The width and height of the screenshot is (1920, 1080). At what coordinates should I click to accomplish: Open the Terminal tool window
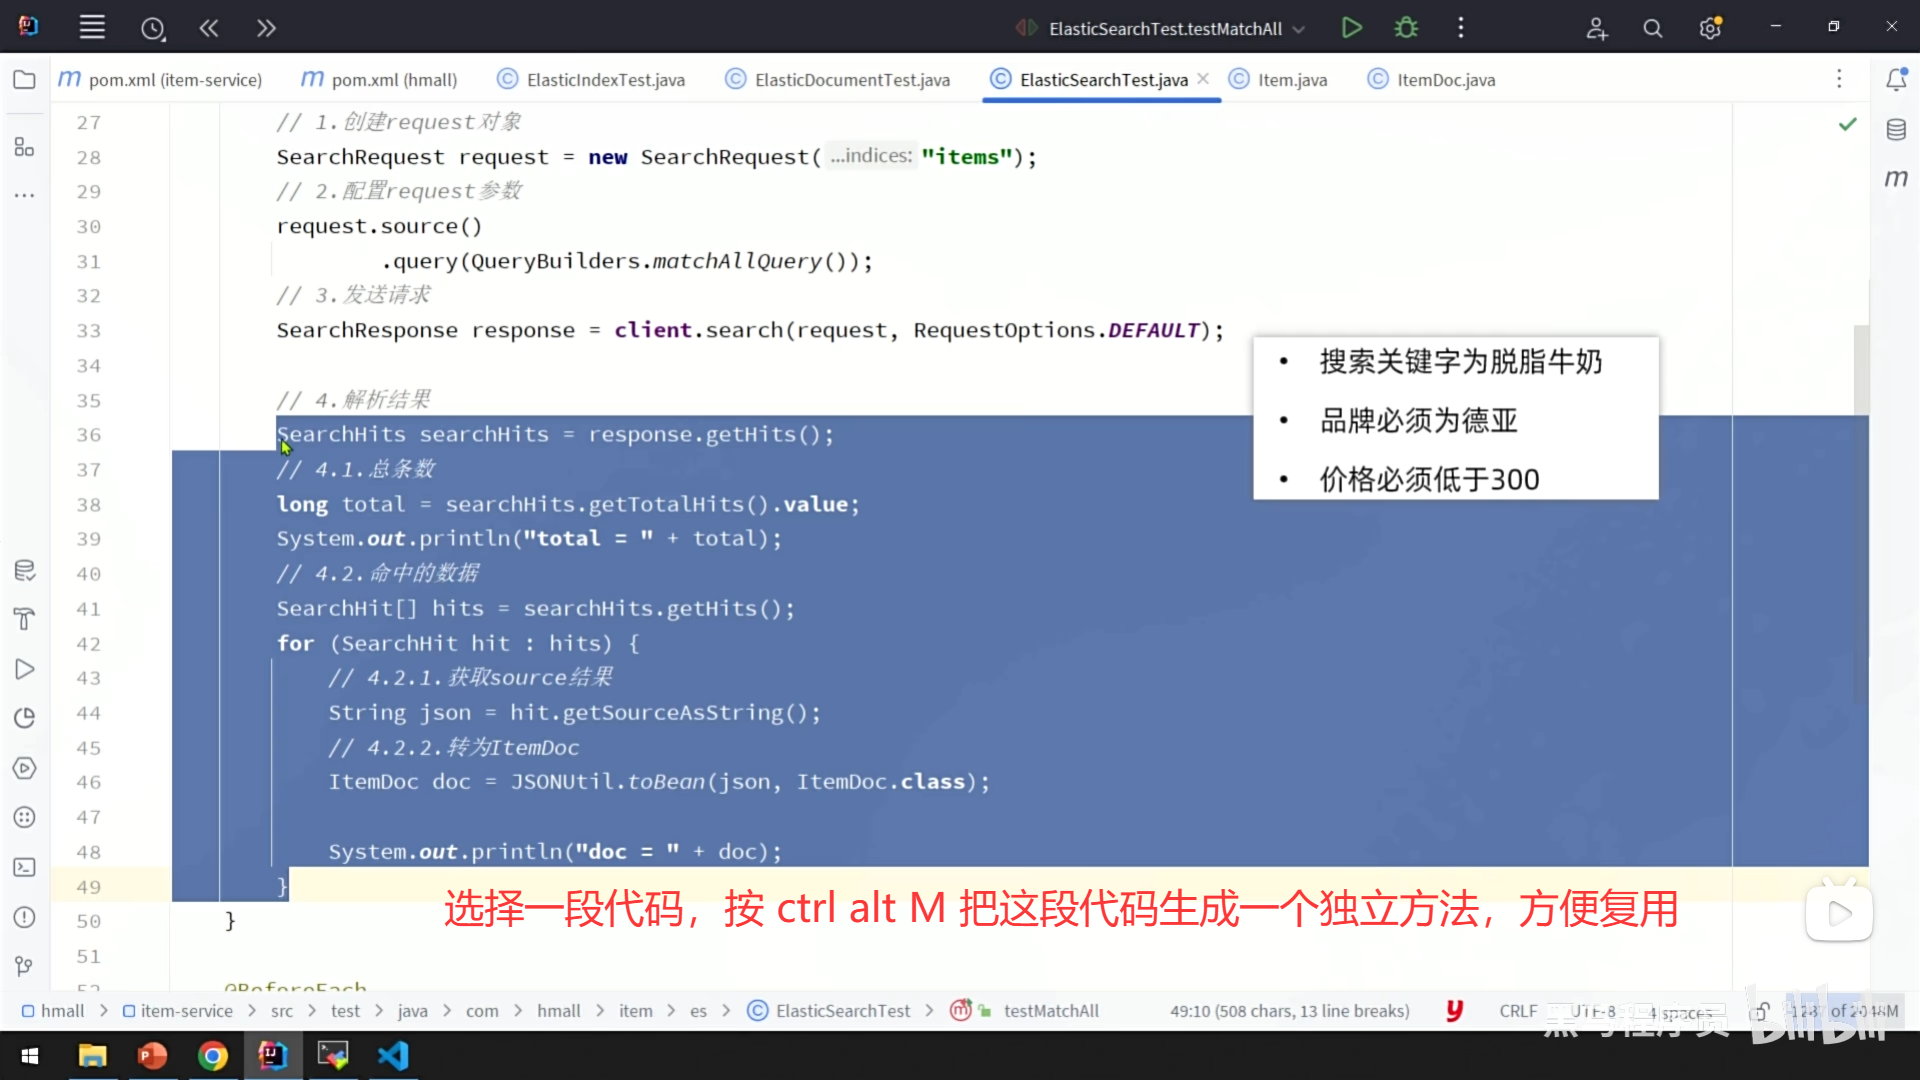tap(24, 867)
